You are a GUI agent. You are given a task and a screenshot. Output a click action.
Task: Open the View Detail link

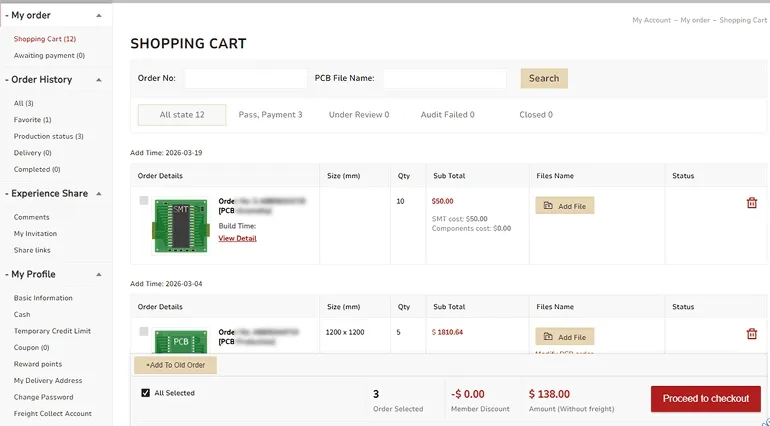[x=237, y=238]
